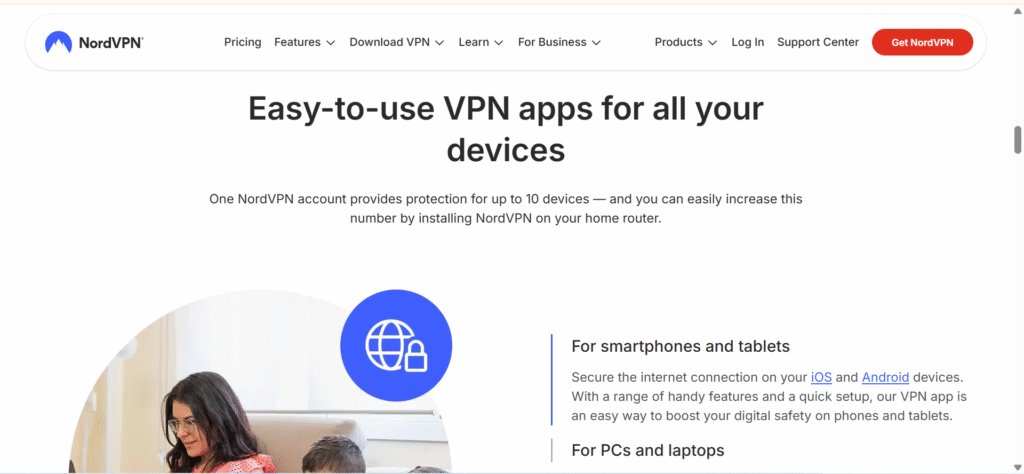1024x474 pixels.
Task: Open the Download VPN dropdown menu
Action: [x=396, y=42]
